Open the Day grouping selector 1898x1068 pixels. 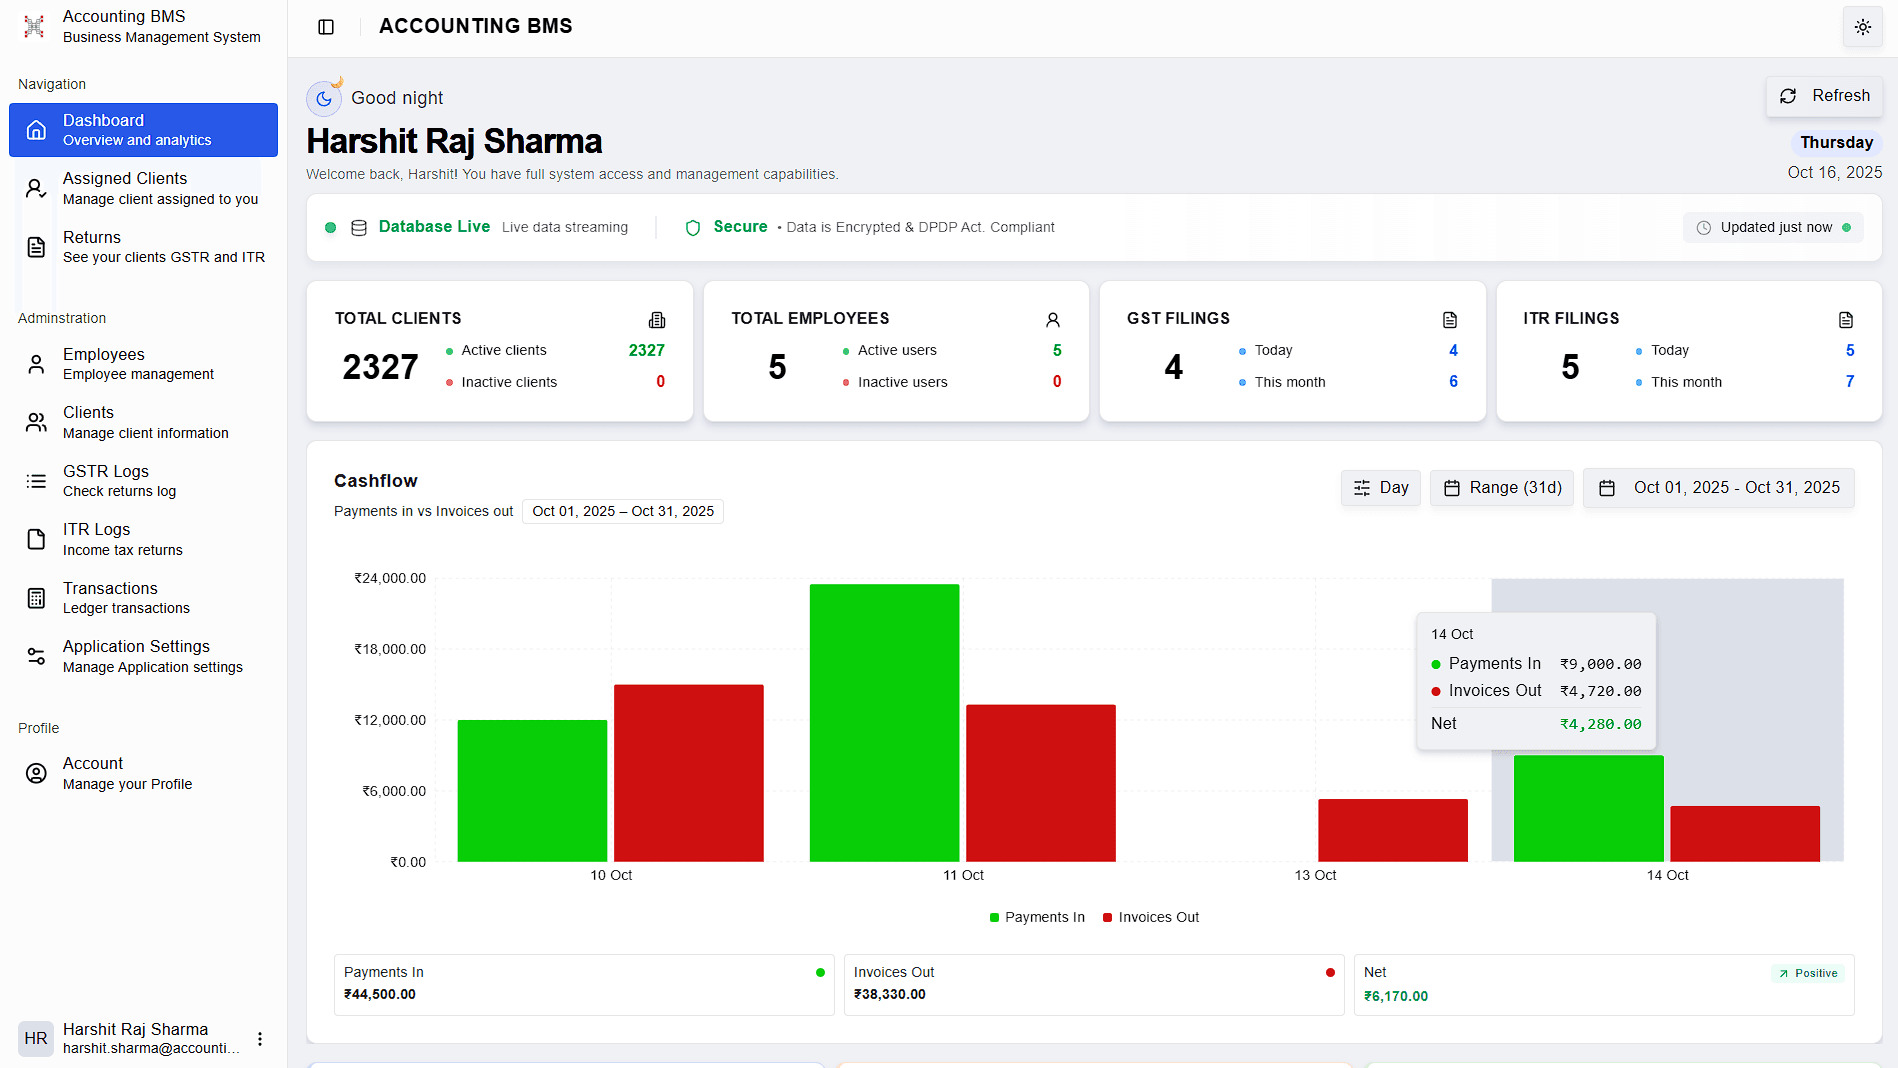coord(1380,488)
